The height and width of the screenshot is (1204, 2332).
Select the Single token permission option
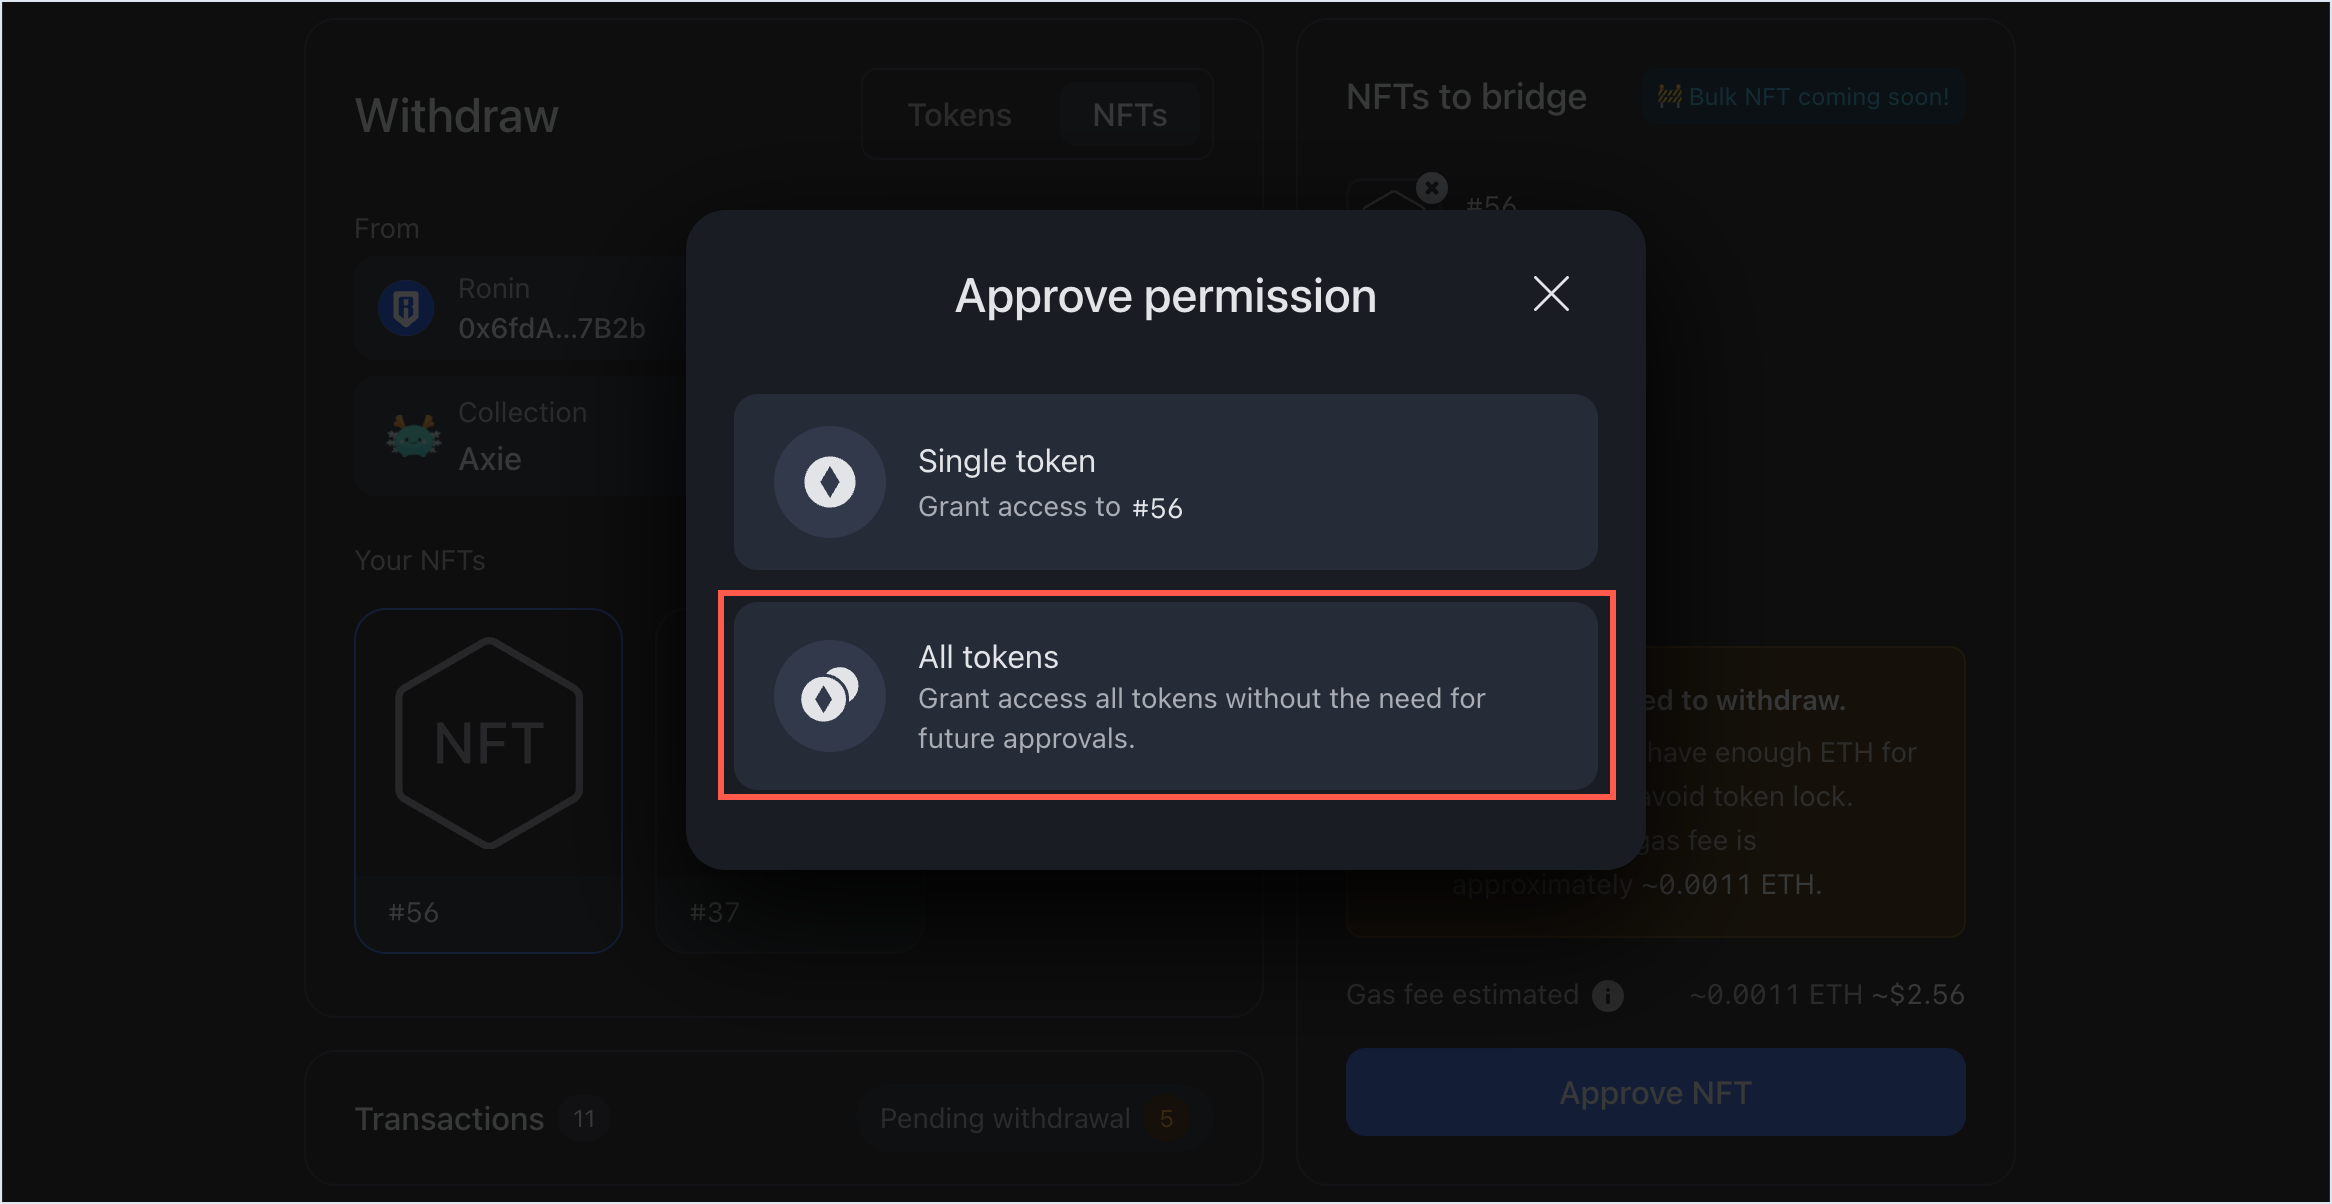coord(1164,482)
